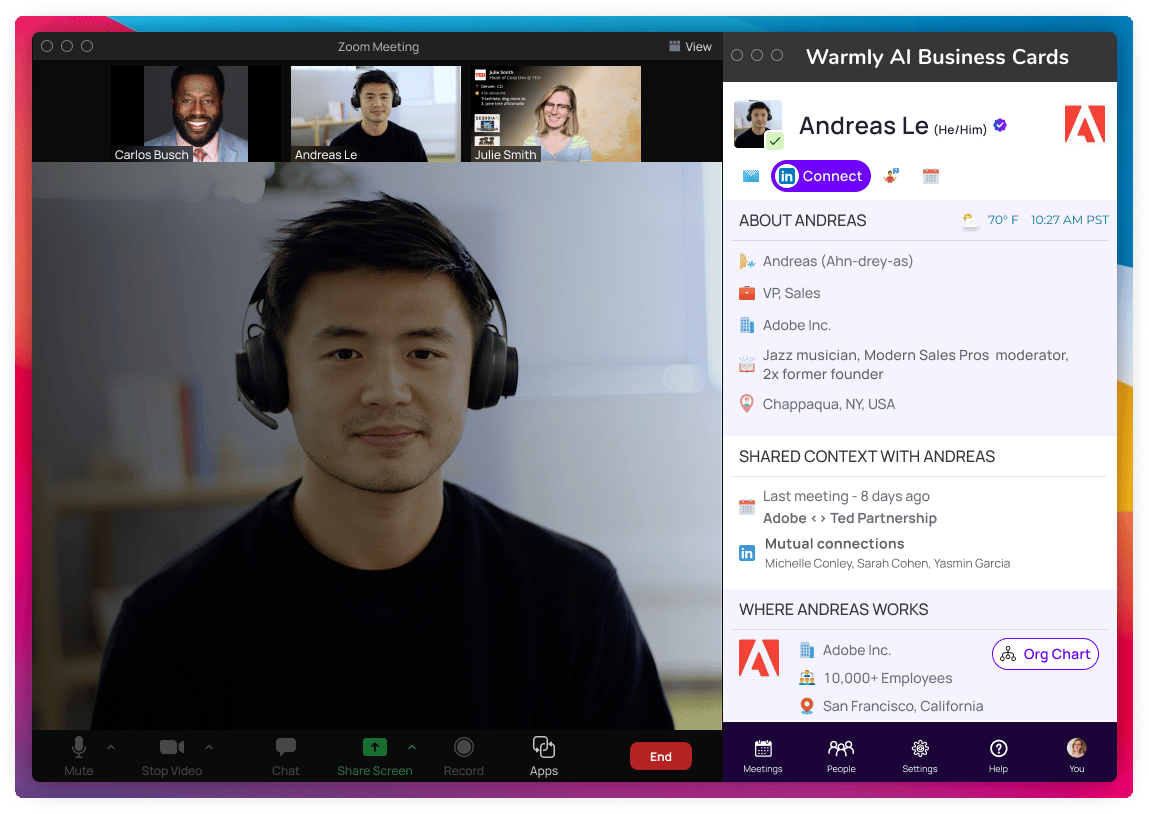
Task: Click the conversation starter person icon
Action: click(891, 176)
